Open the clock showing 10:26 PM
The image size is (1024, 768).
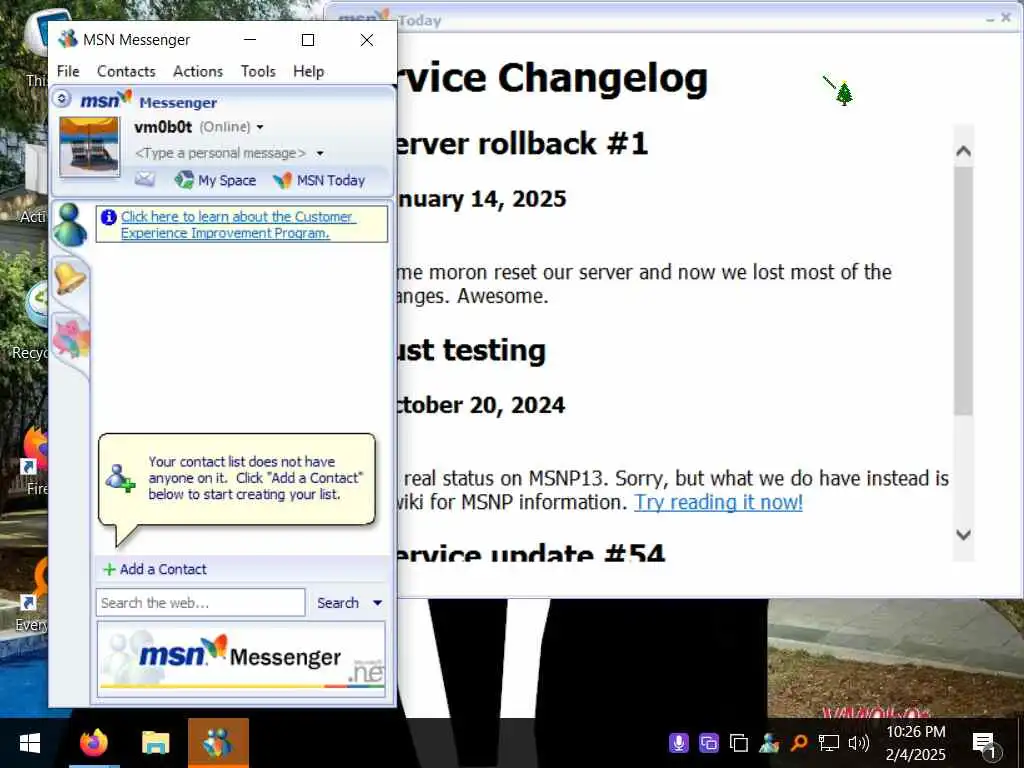(916, 743)
